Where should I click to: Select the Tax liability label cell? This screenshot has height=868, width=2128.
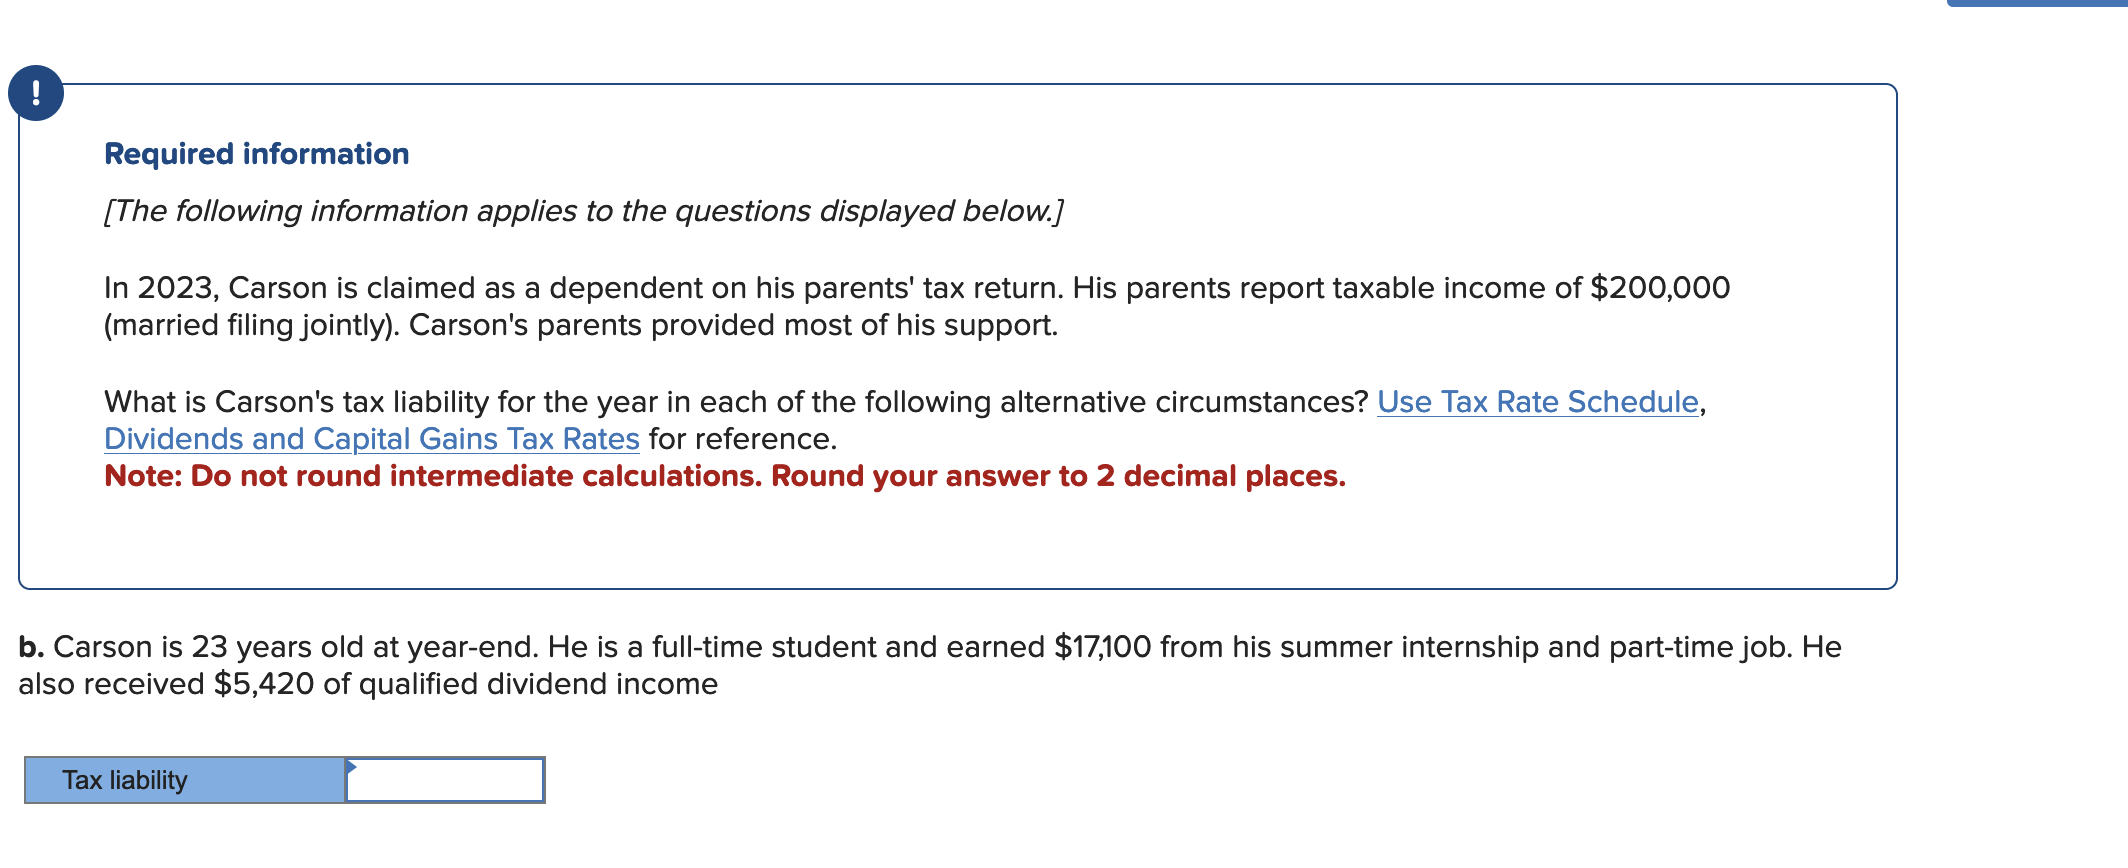point(185,781)
